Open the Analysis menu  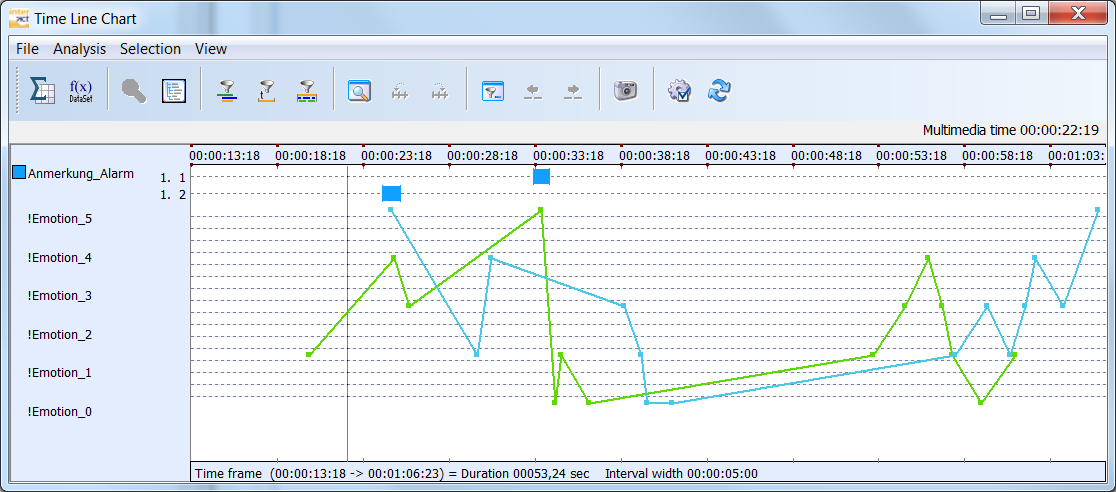(79, 48)
